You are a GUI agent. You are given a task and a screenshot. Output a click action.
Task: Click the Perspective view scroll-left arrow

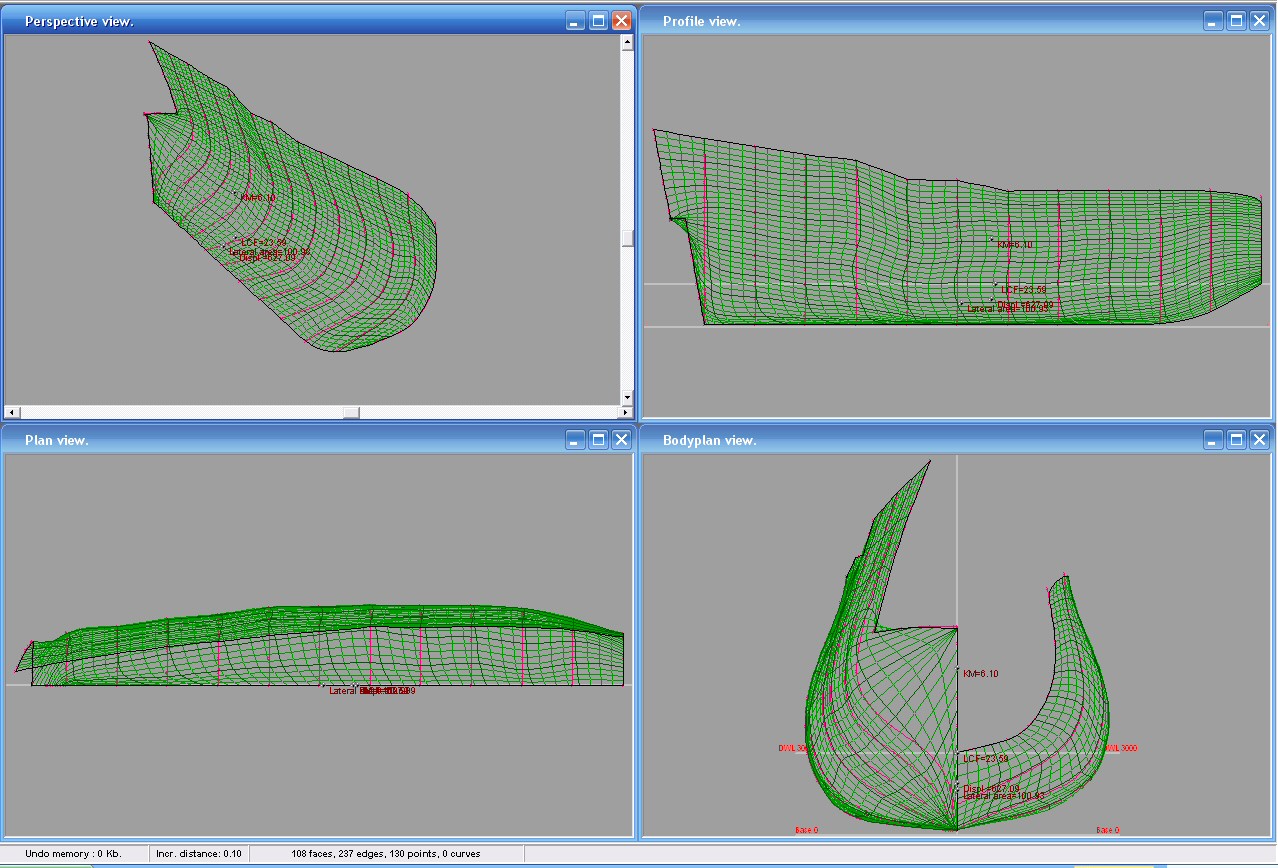pos(11,412)
